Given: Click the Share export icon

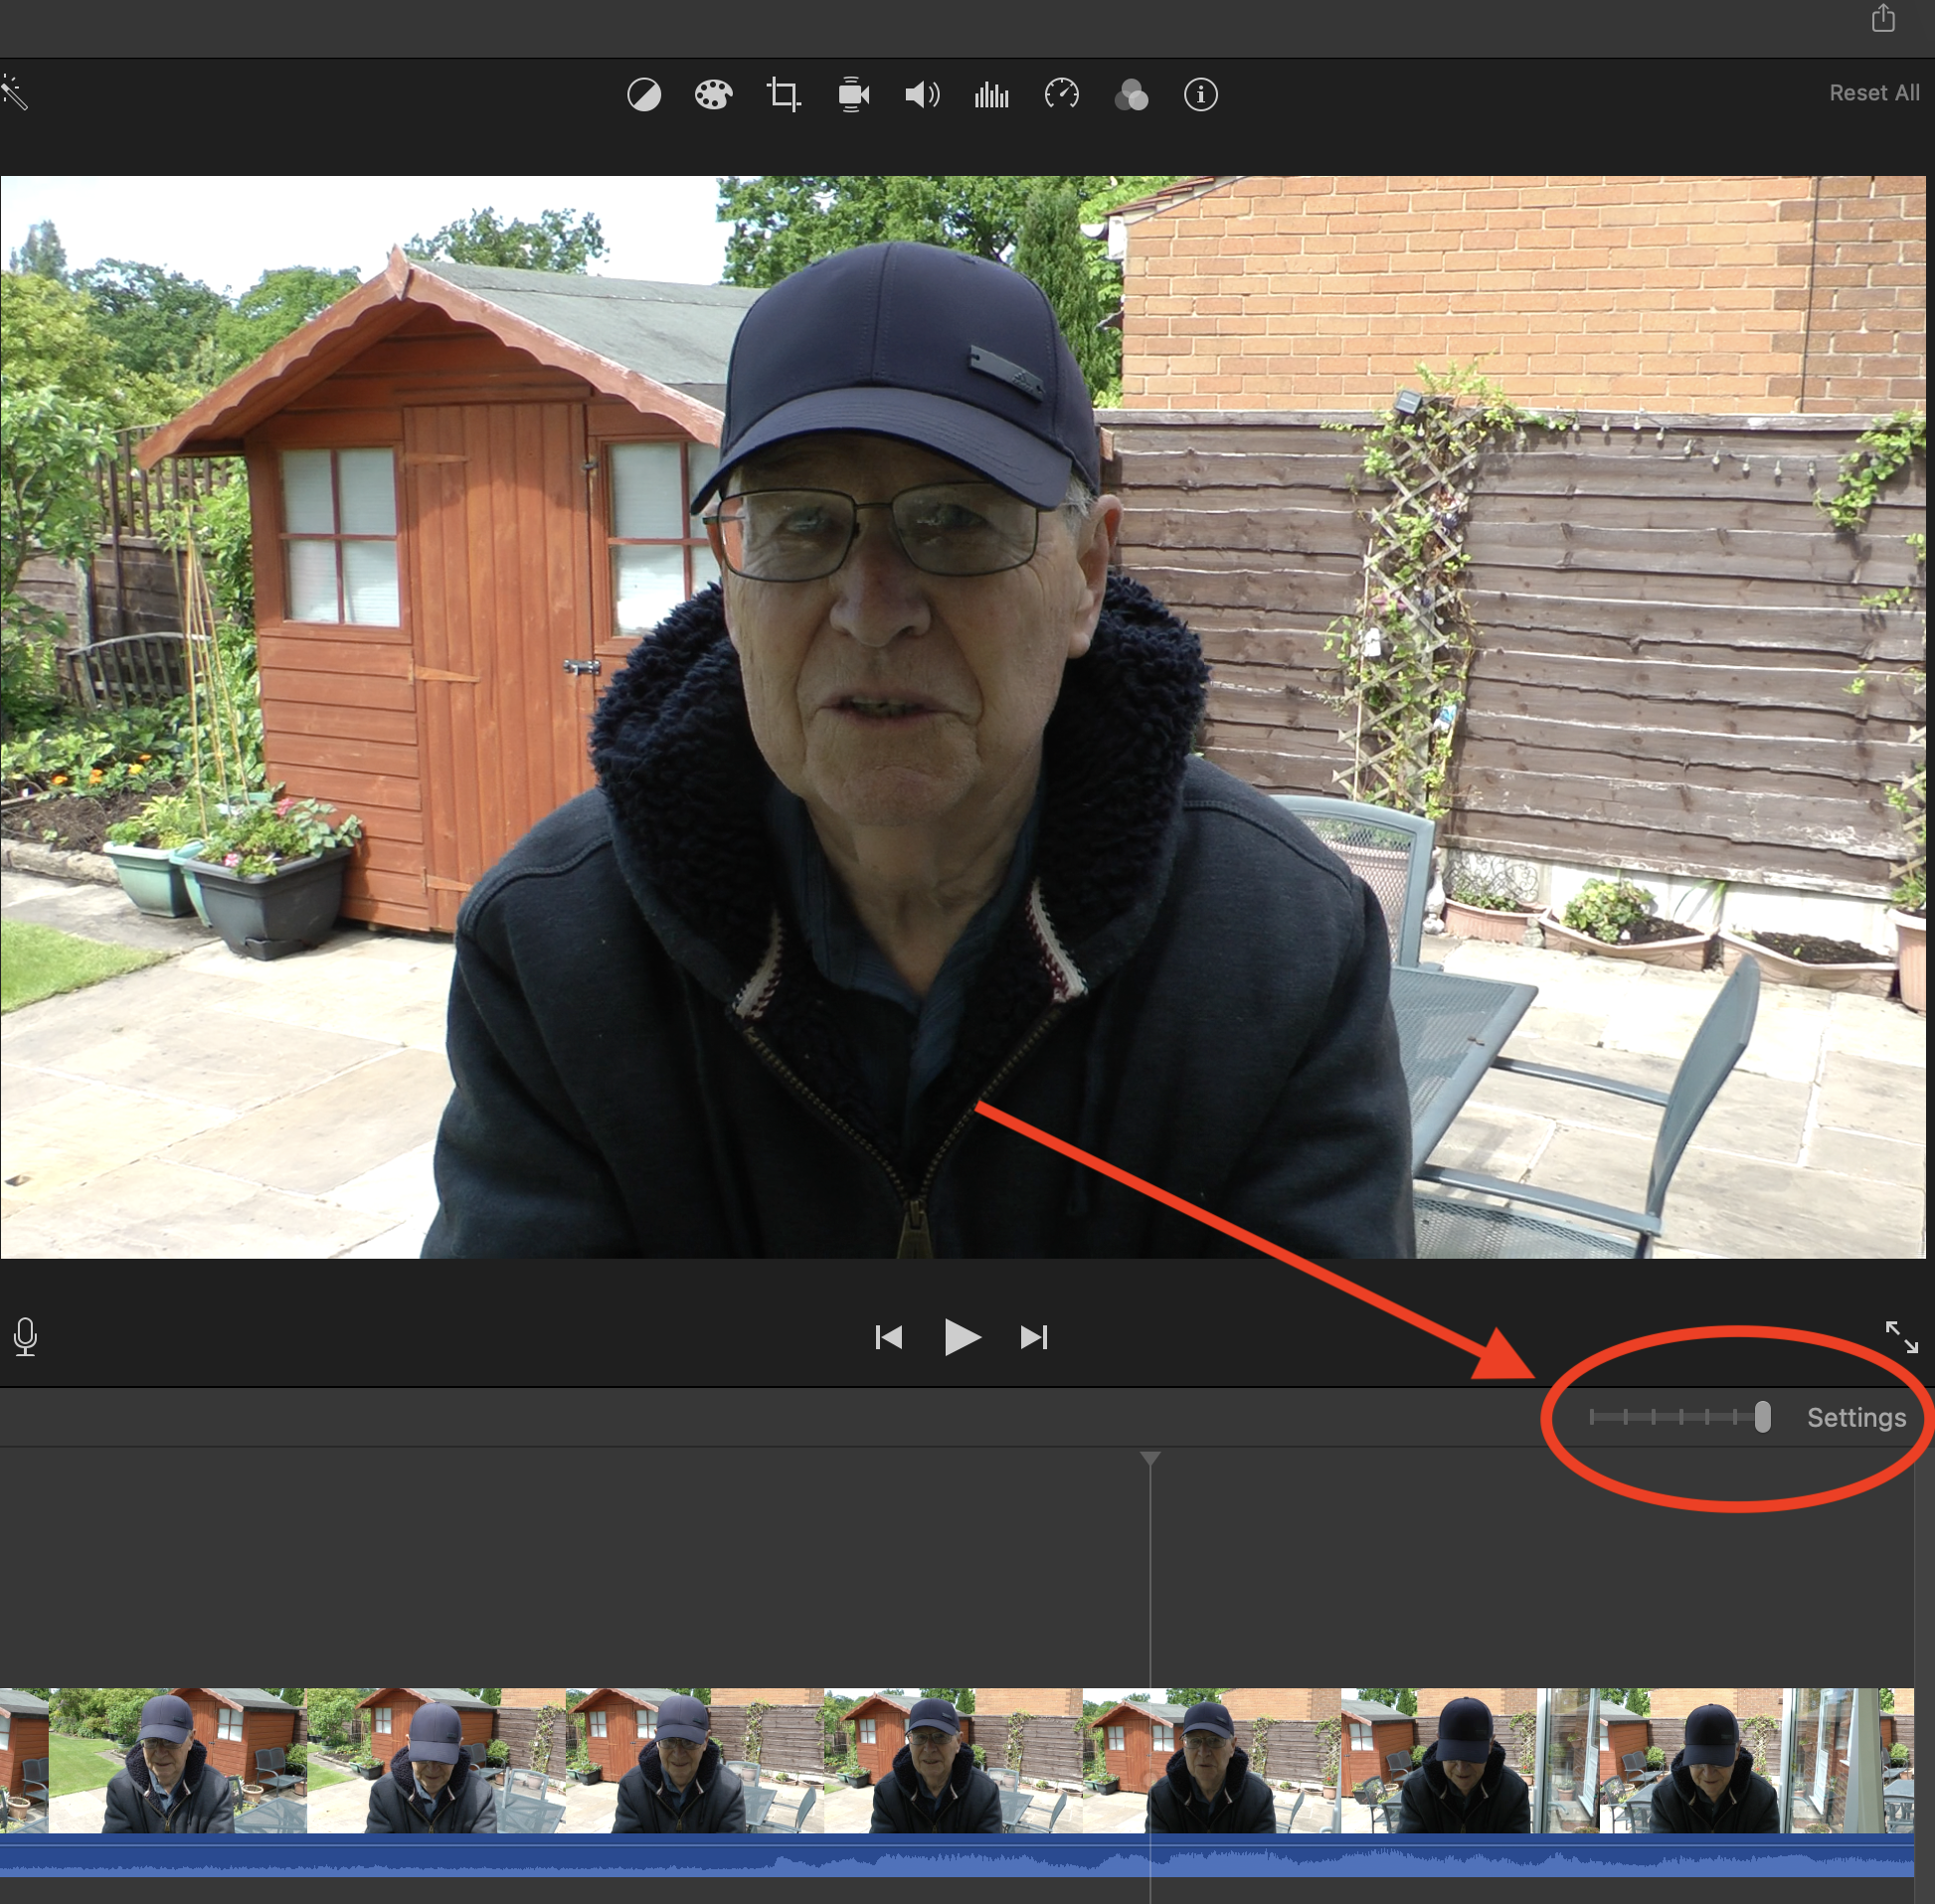Looking at the screenshot, I should coord(1883,19).
